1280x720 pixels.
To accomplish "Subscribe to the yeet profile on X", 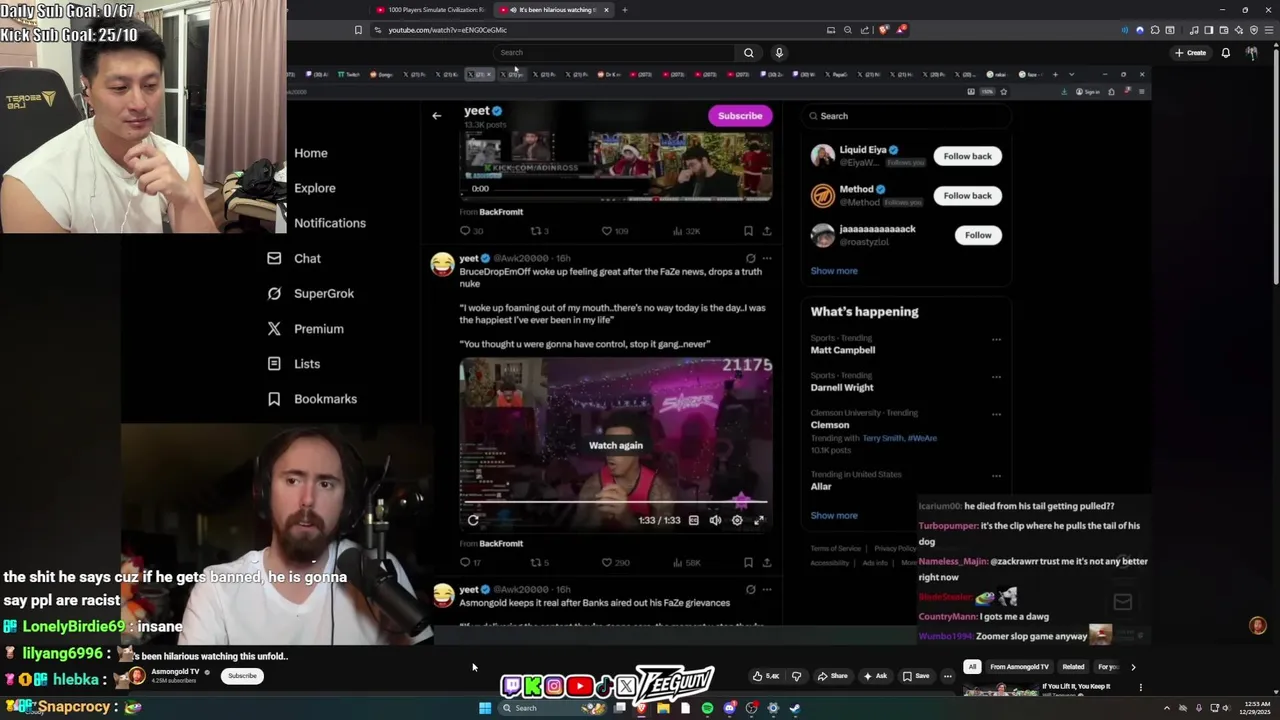I will 740,116.
